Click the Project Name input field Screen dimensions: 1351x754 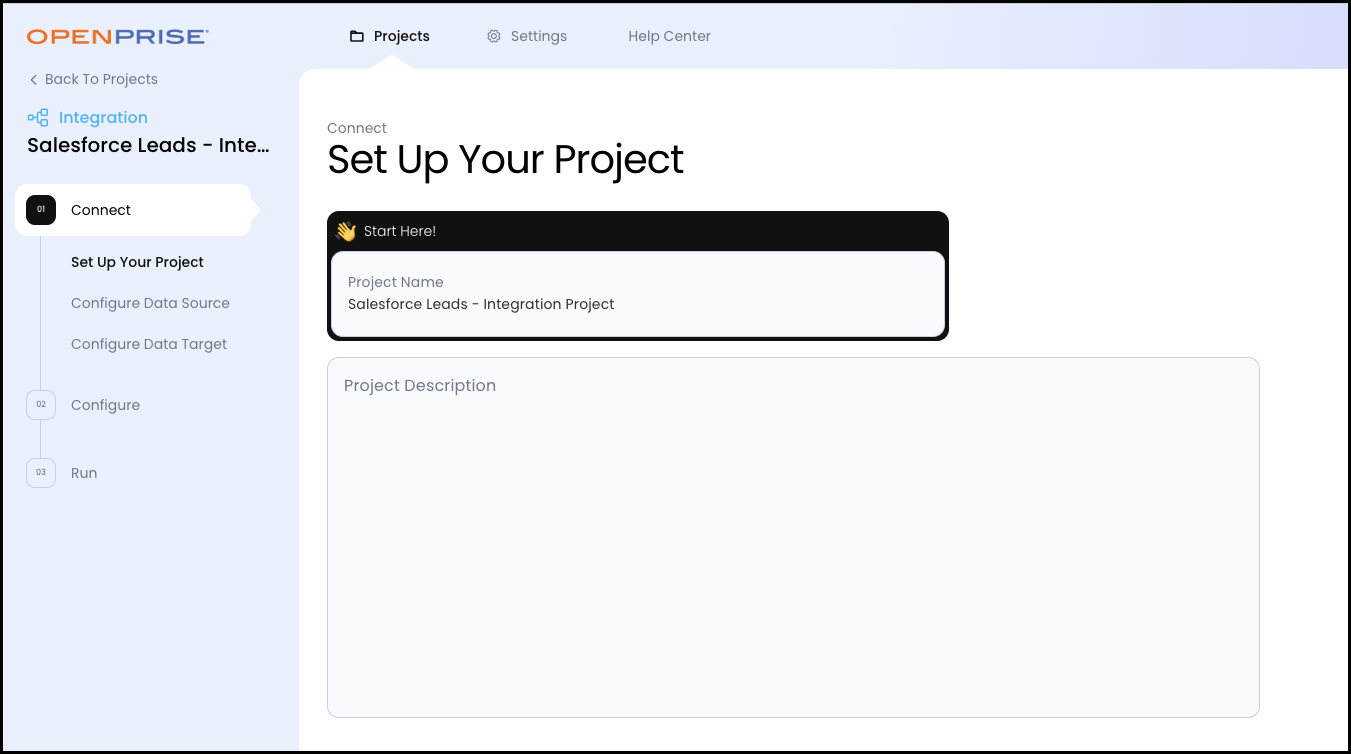(x=637, y=304)
